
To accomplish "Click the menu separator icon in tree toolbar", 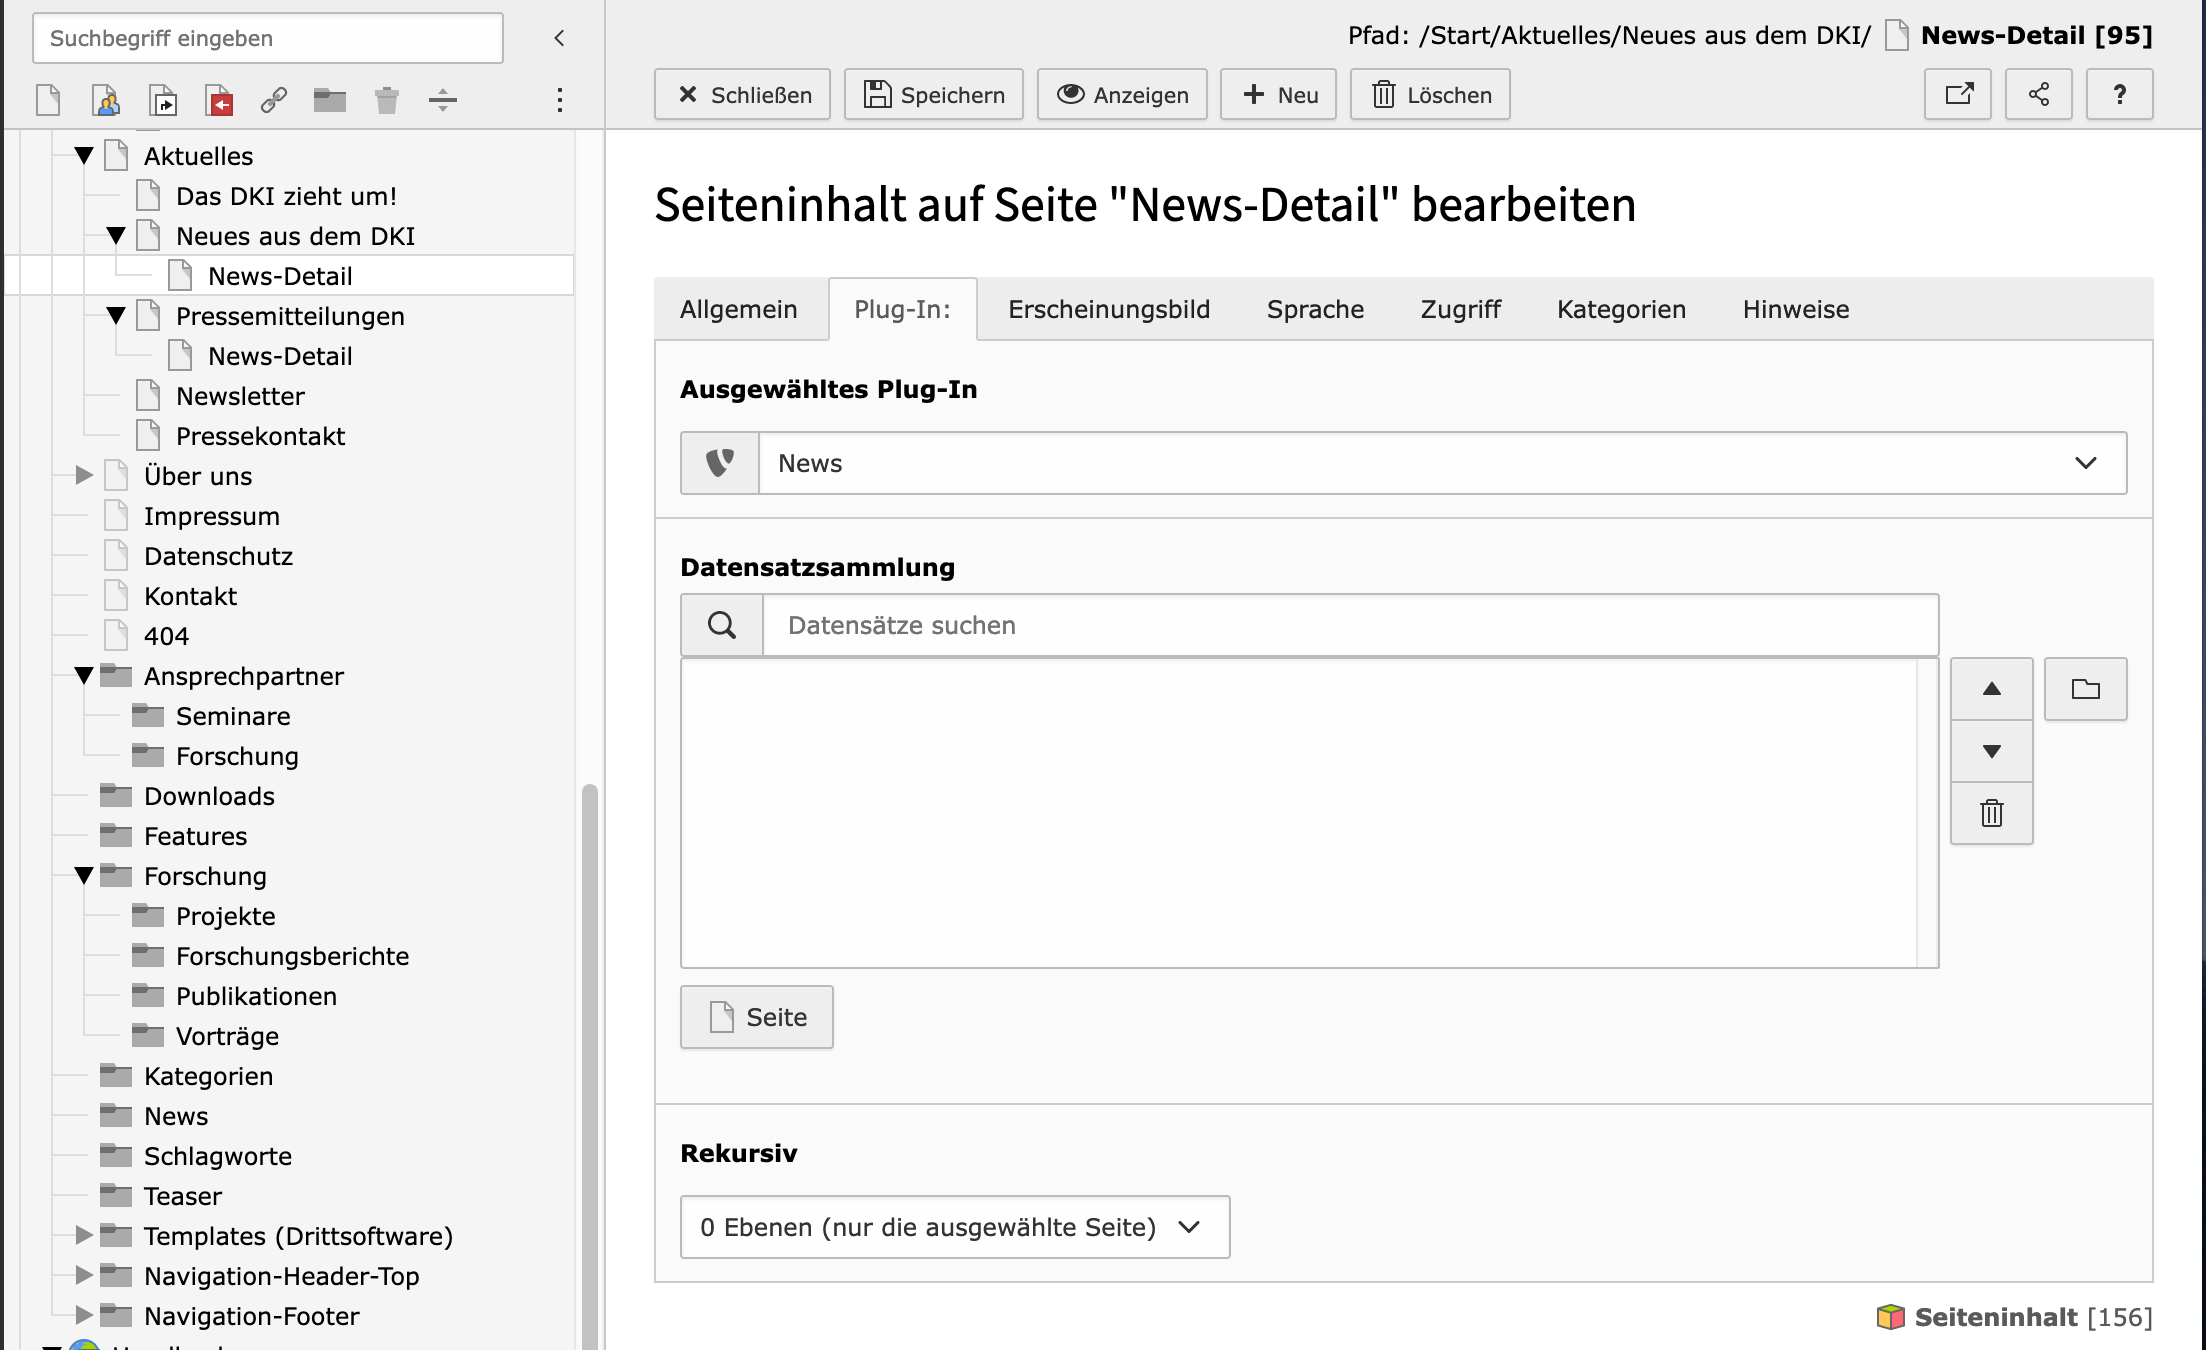I will coord(442,100).
